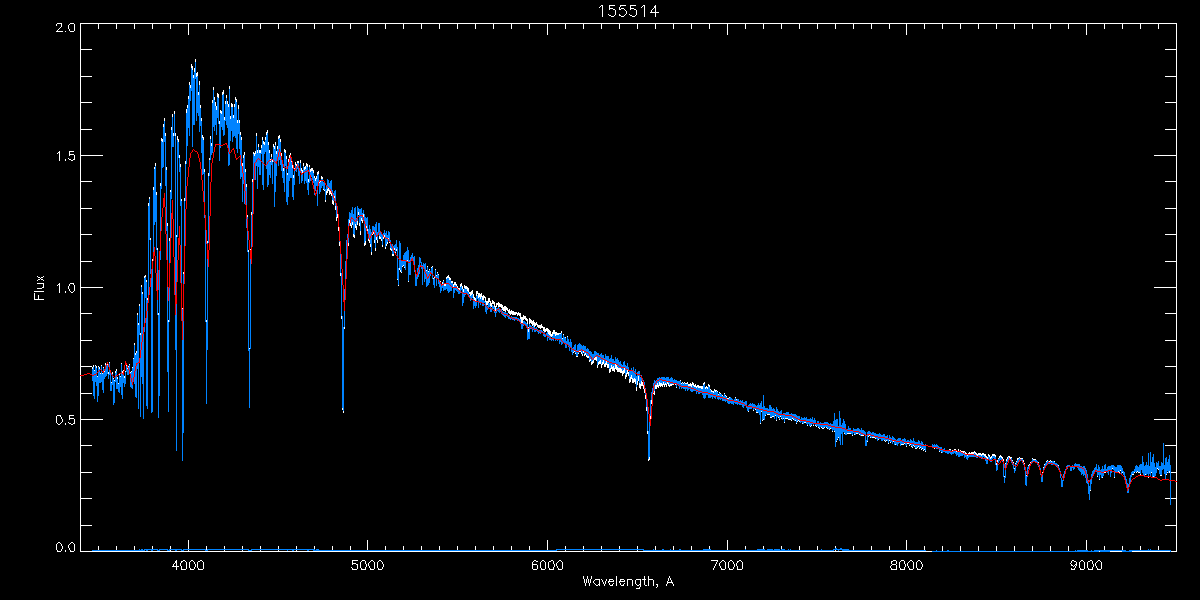1200x600 pixels.
Task: Click the y-axis tick label "2.0"
Action: pos(65,28)
